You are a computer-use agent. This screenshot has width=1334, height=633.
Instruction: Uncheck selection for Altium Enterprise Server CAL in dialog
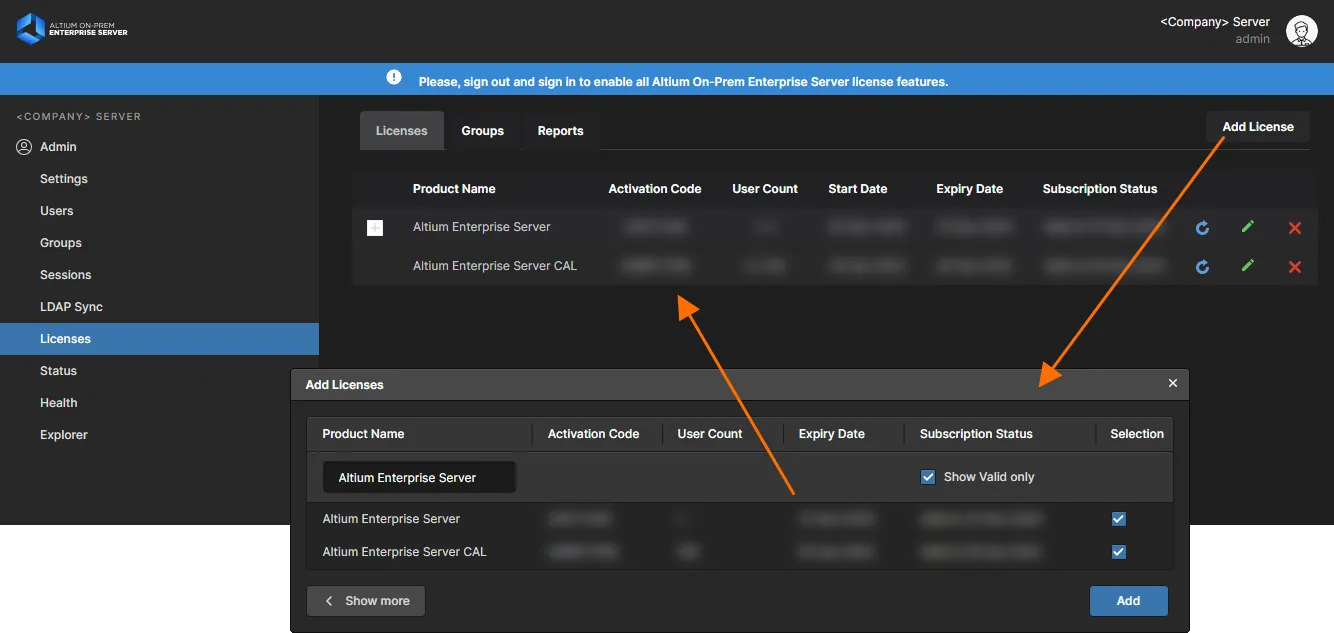[1118, 552]
